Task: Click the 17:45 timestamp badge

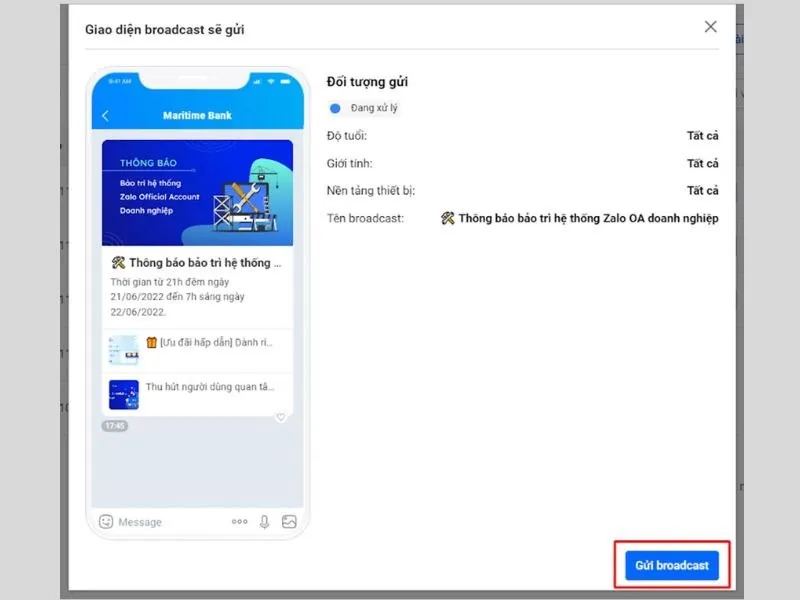Action: pyautogui.click(x=115, y=426)
